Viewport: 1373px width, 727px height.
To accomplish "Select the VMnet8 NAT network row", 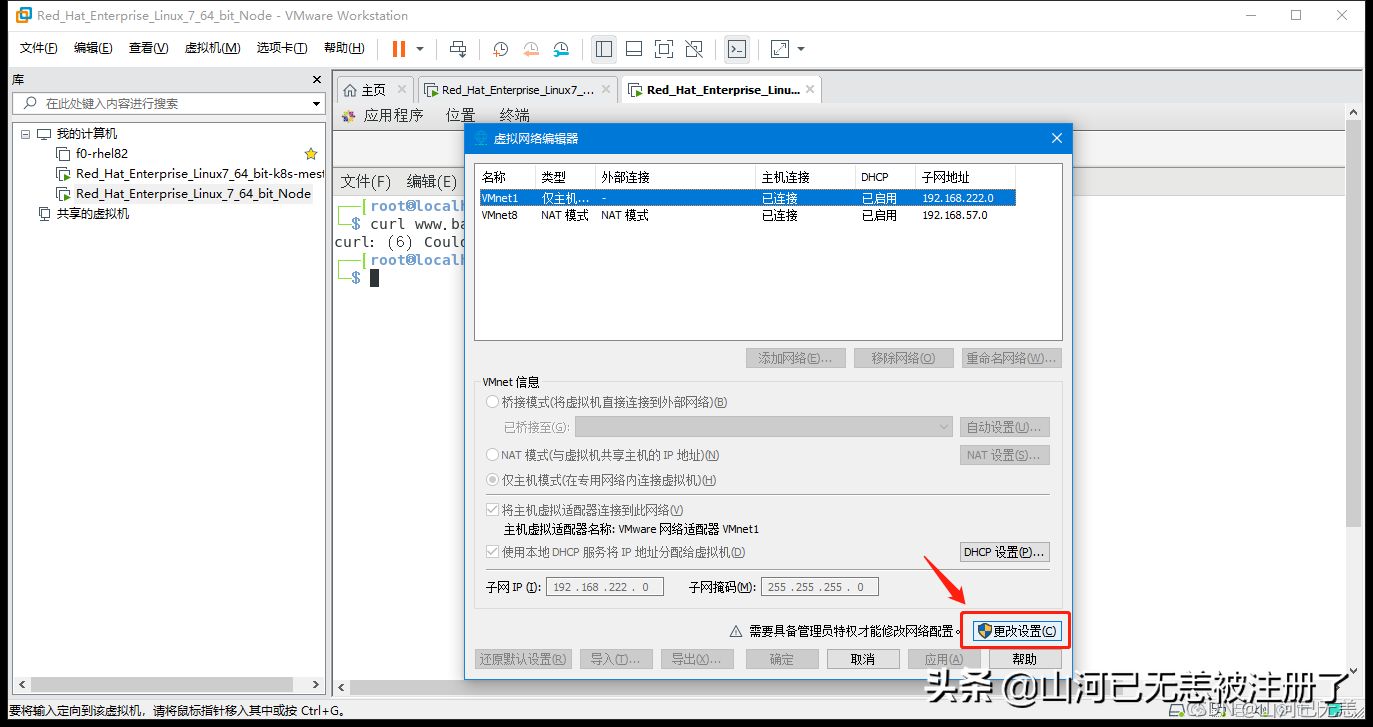I will [x=747, y=215].
